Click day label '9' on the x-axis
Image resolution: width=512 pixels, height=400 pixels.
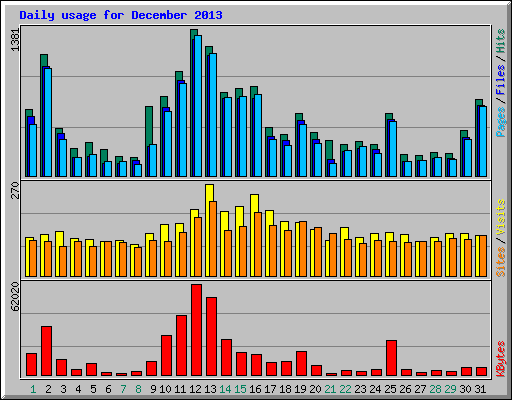(153, 389)
